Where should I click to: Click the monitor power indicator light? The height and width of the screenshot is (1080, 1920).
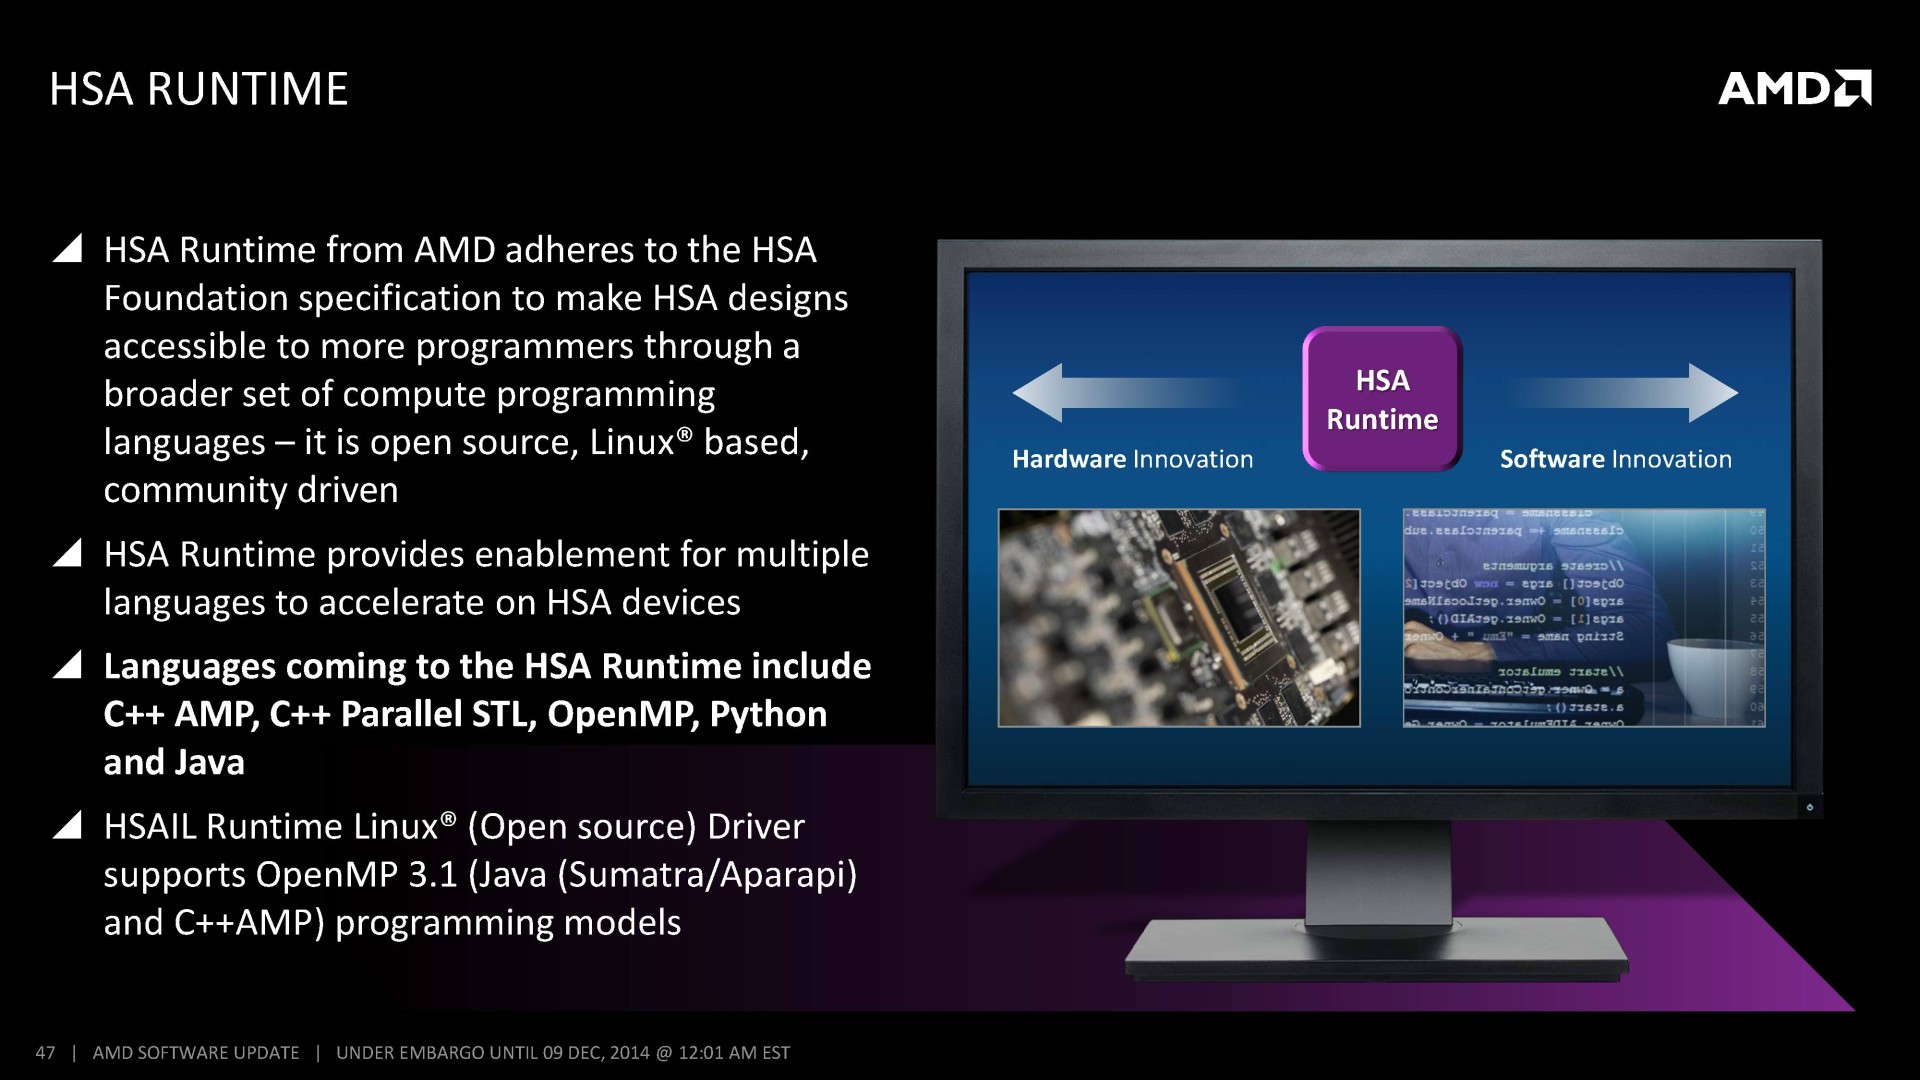click(x=1809, y=807)
